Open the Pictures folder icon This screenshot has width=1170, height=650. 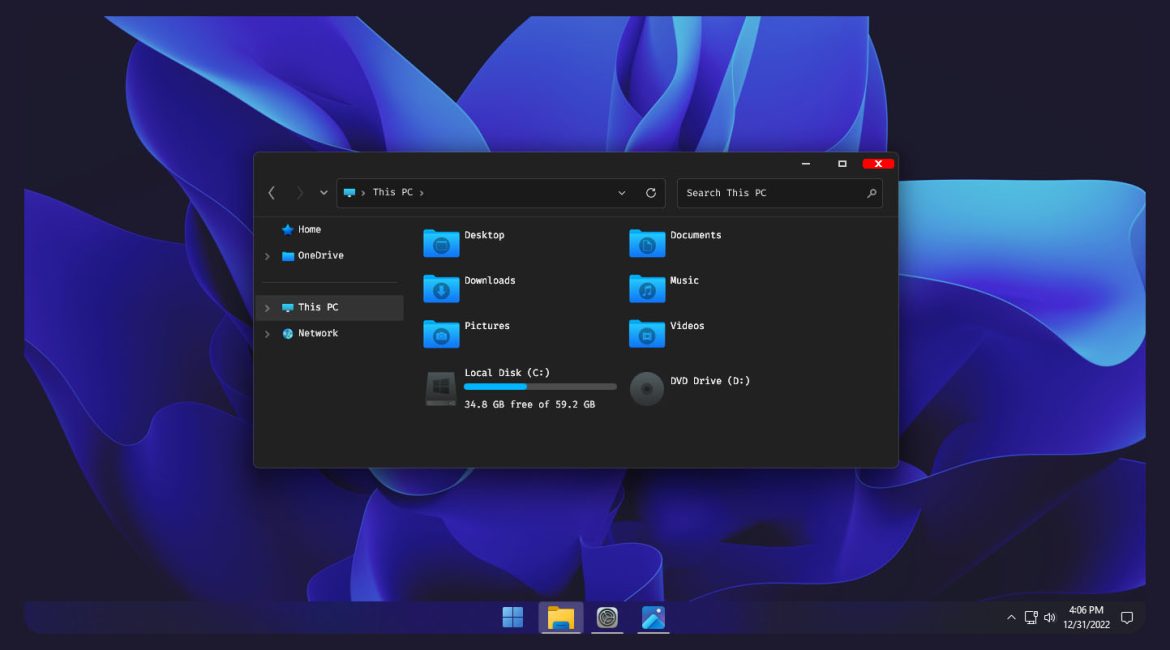point(441,334)
